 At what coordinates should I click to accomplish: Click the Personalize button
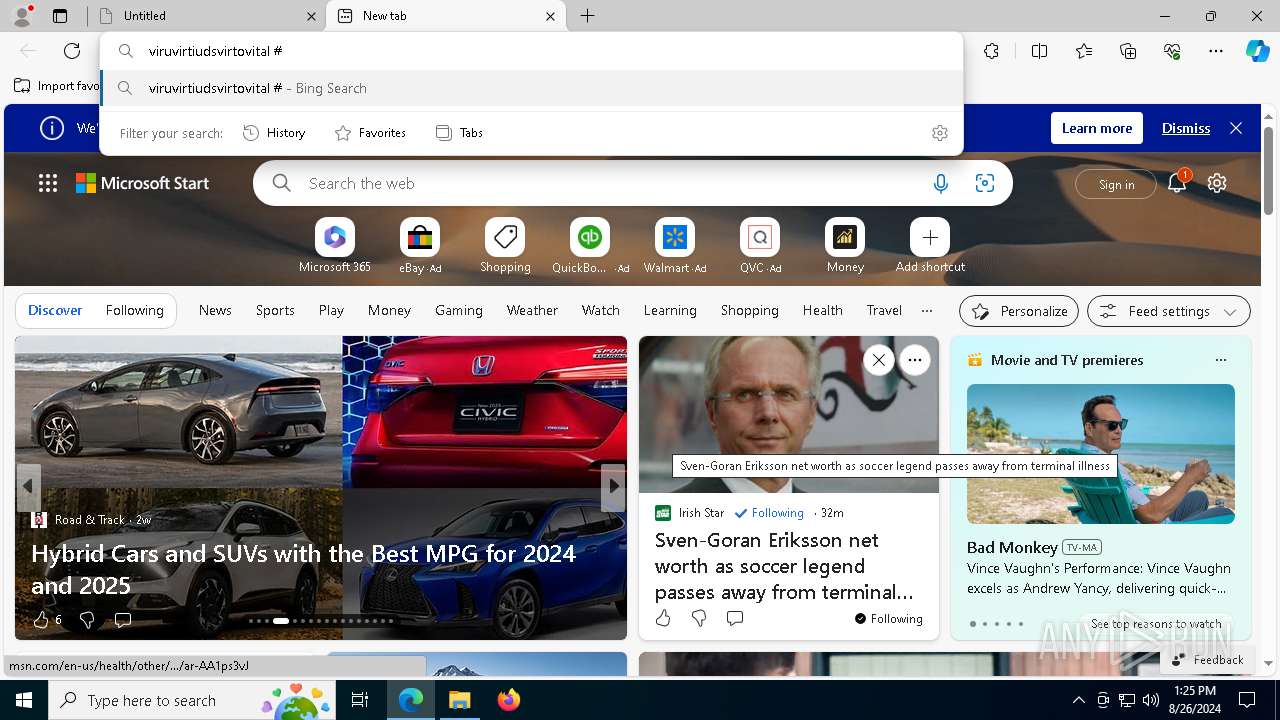(x=1019, y=311)
